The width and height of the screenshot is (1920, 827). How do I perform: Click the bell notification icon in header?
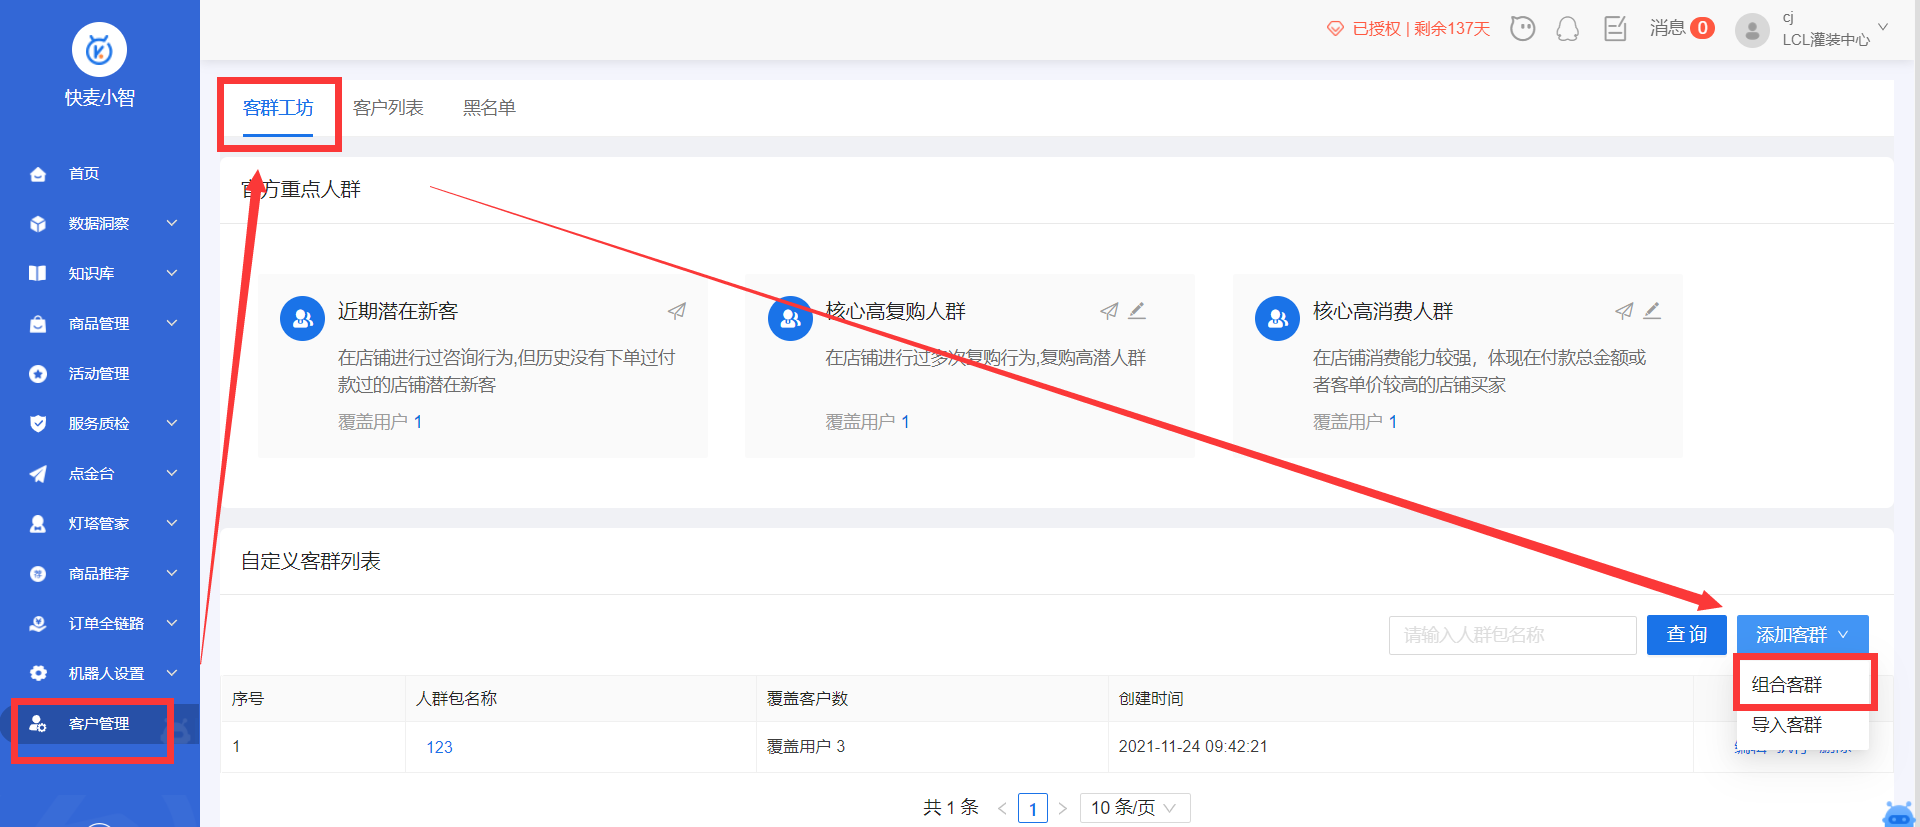pos(1567,29)
